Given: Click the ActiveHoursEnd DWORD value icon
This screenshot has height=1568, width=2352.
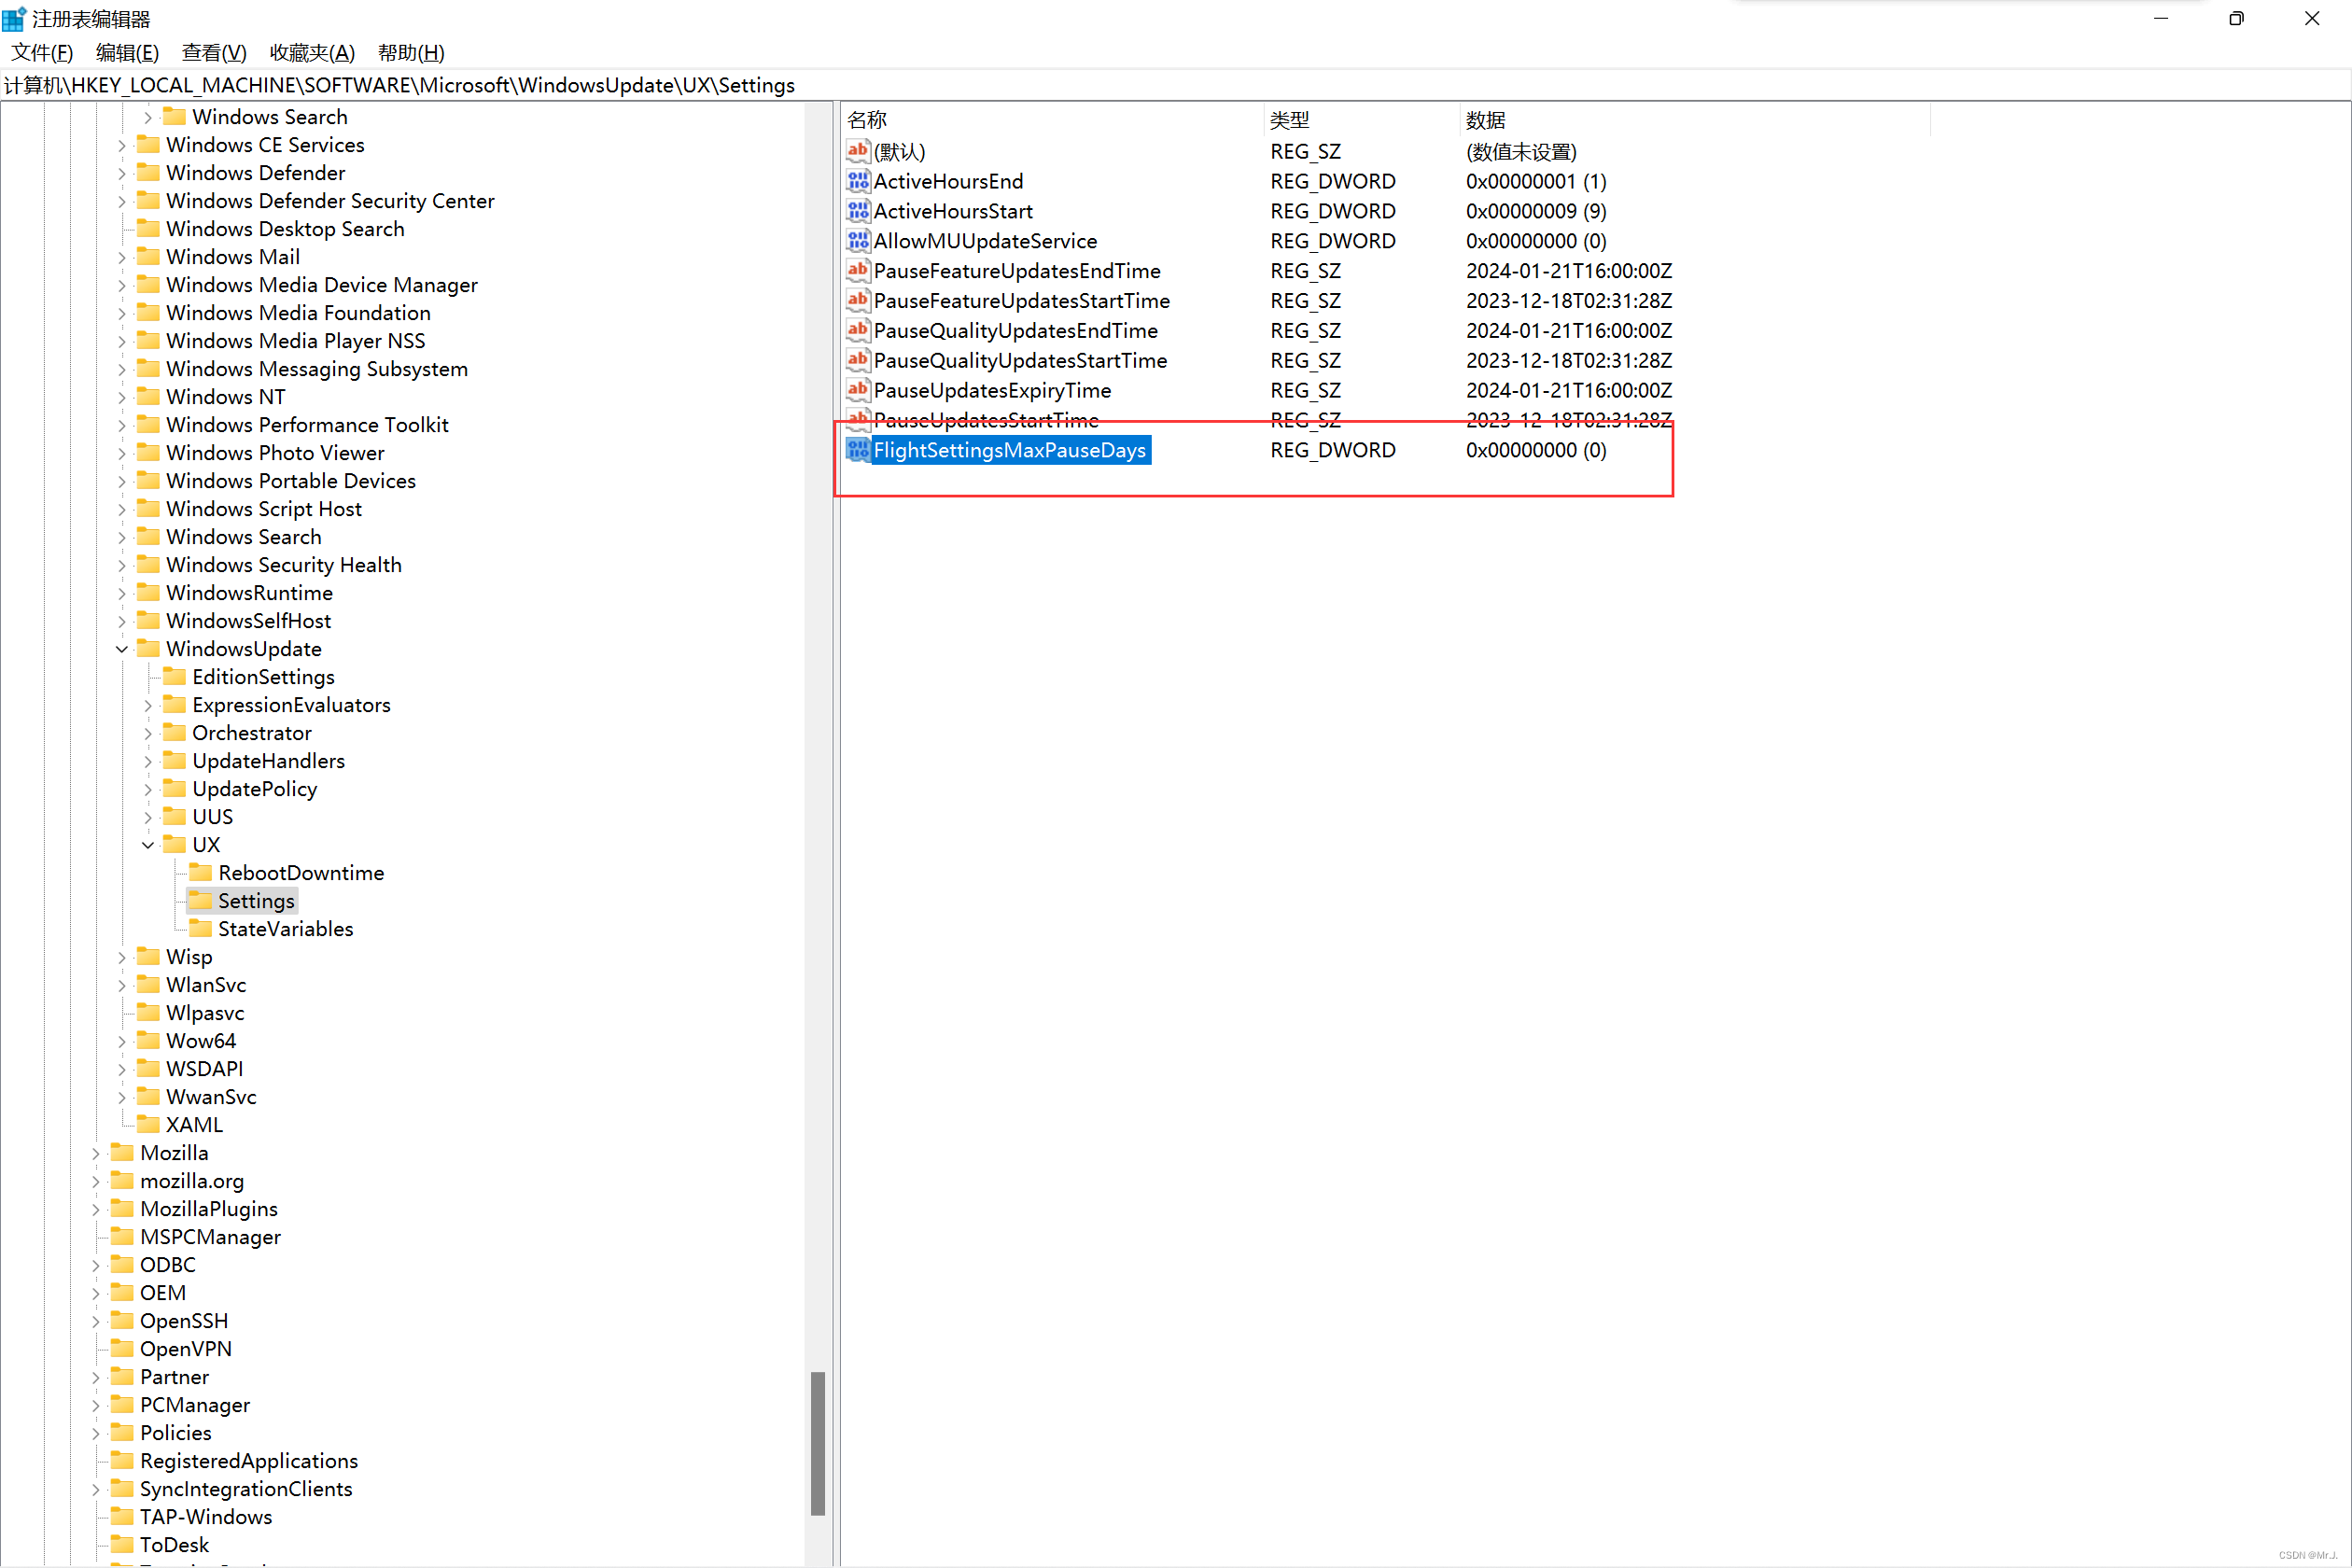Looking at the screenshot, I should pos(857,181).
